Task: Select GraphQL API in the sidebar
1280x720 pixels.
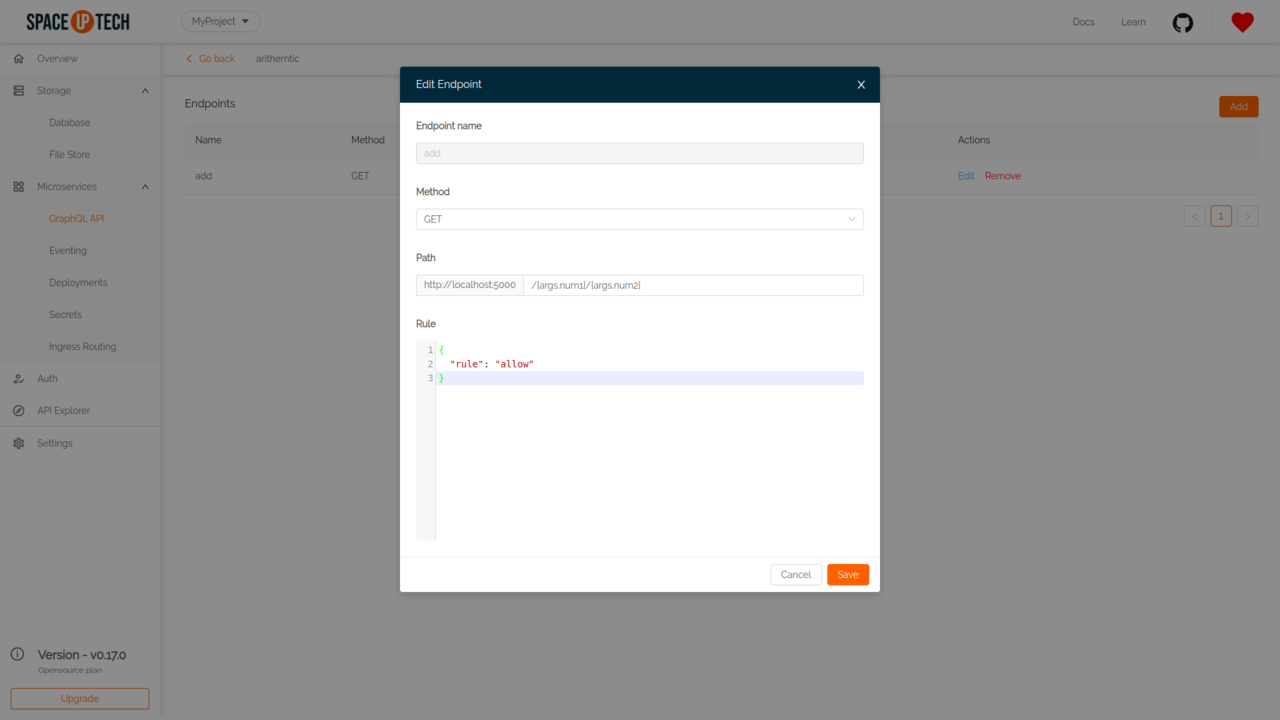Action: pyautogui.click(x=78, y=218)
